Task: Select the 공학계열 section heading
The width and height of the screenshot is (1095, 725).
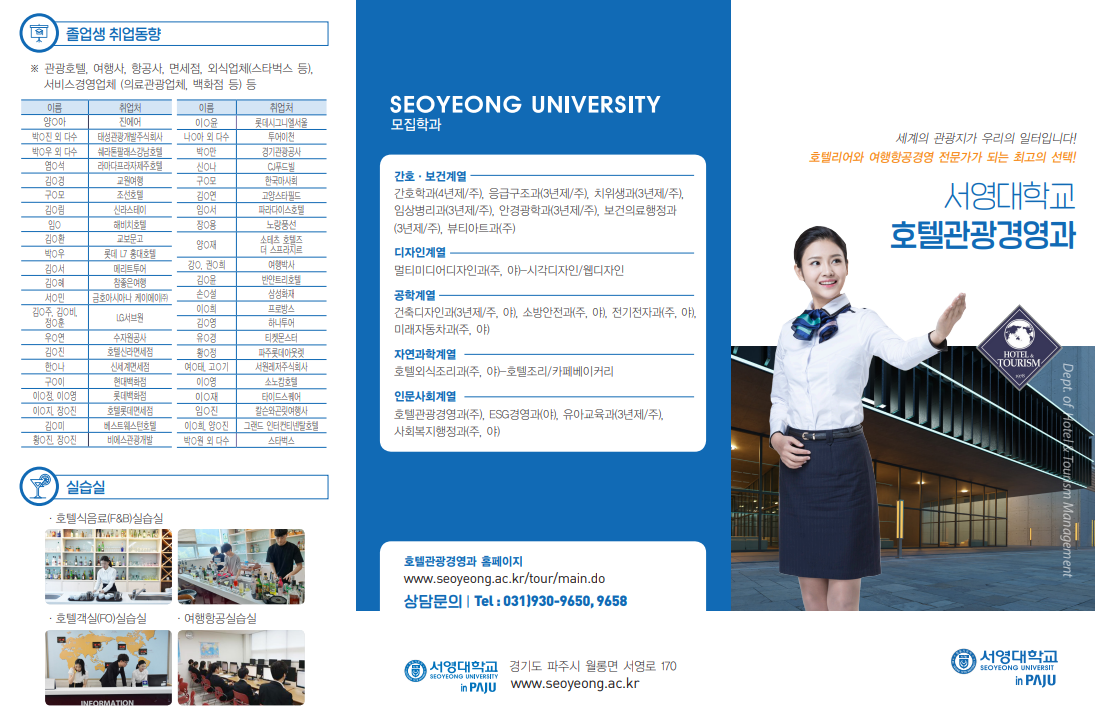Action: [415, 295]
